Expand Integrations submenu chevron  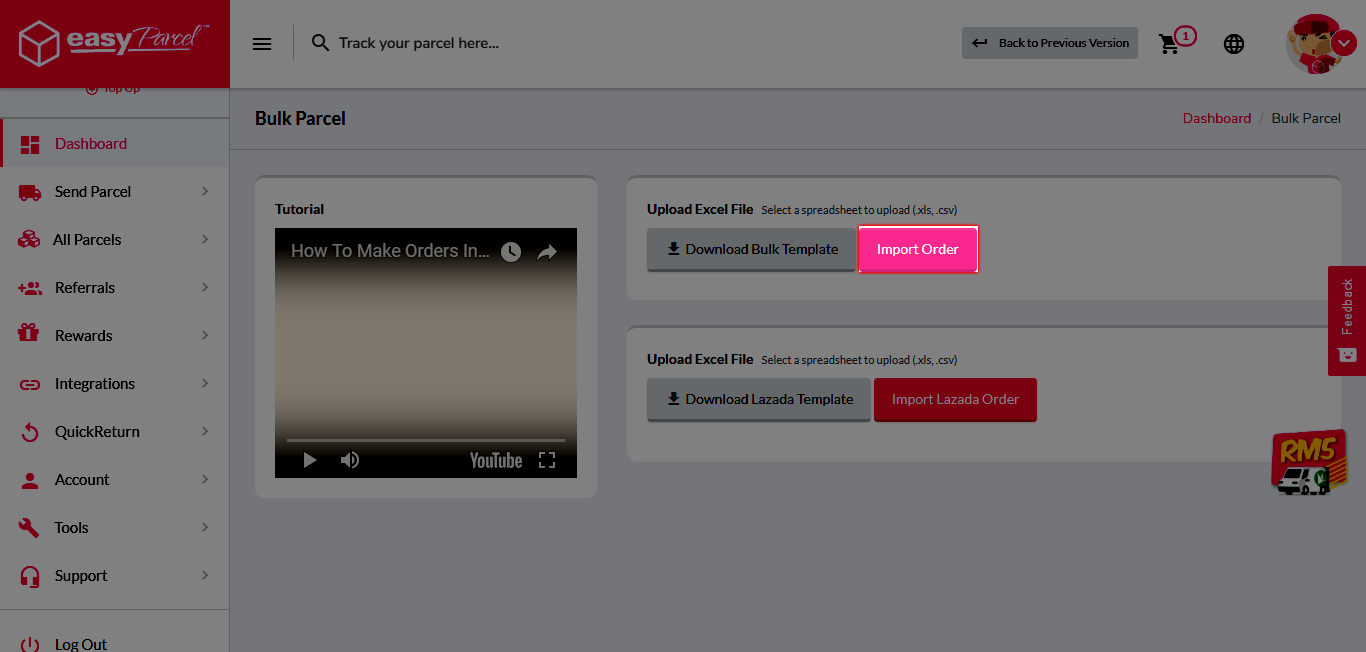pos(205,383)
